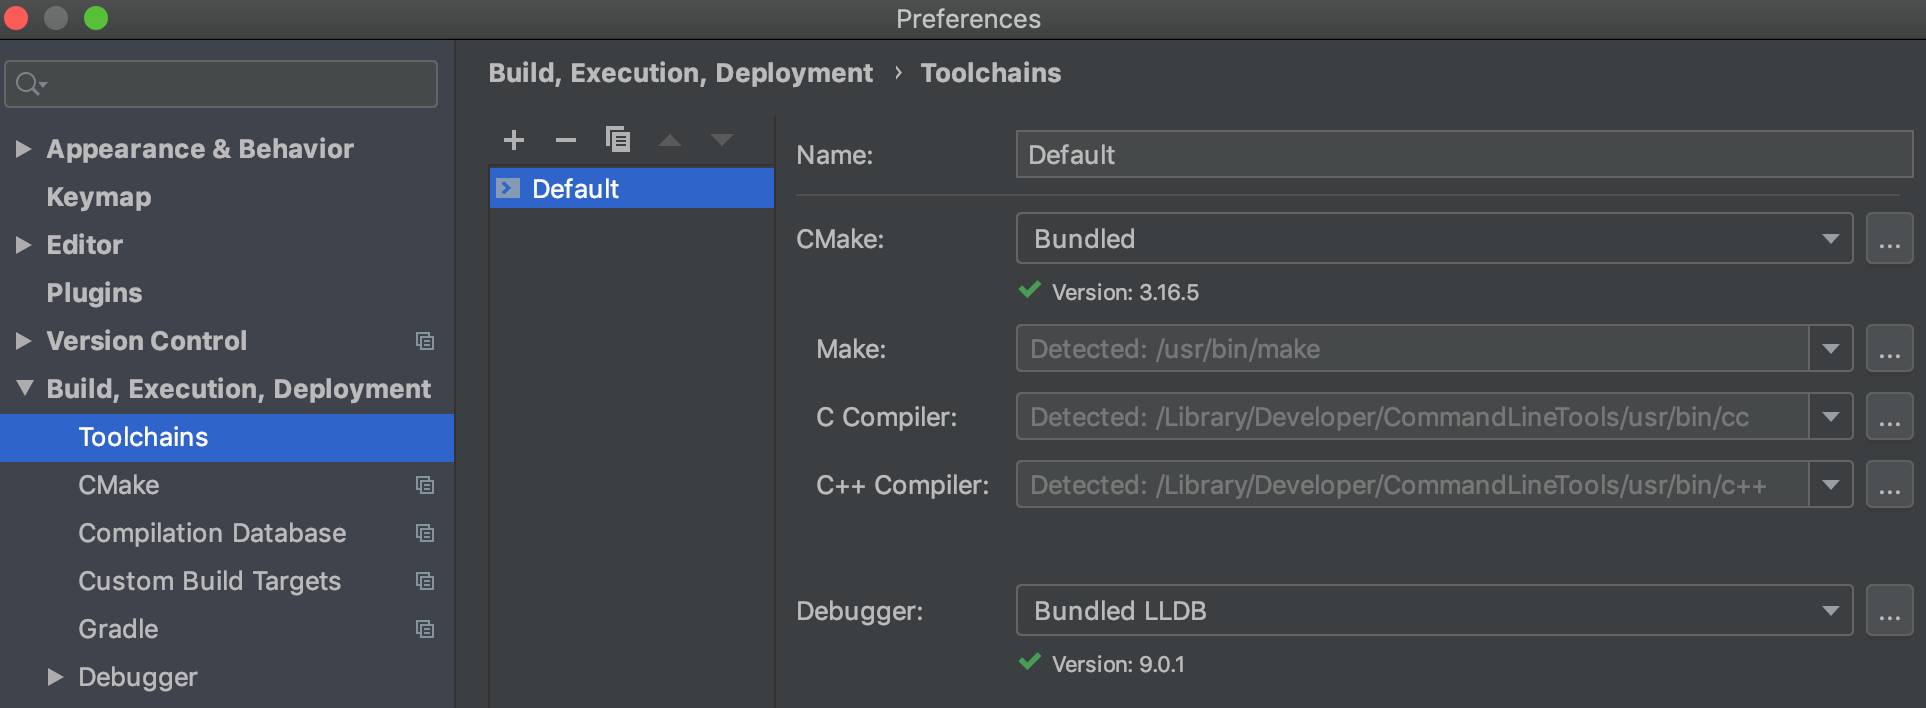Move toolchain down with arrow icon
Image resolution: width=1926 pixels, height=708 pixels.
(x=722, y=140)
